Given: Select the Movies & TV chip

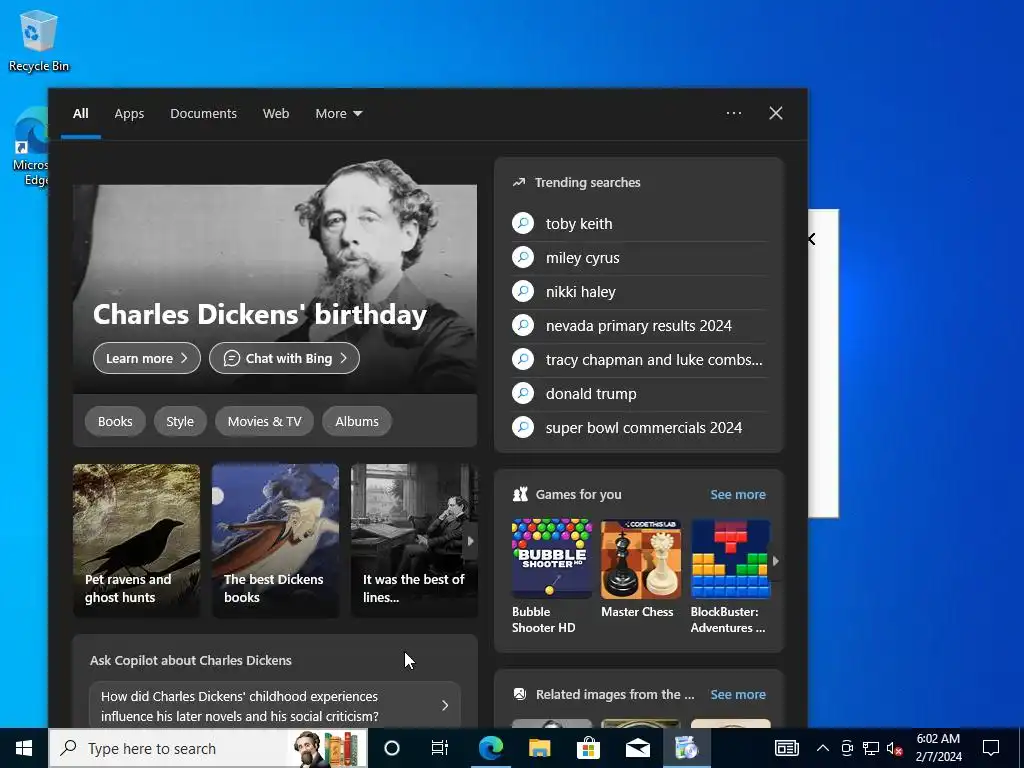Looking at the screenshot, I should tap(264, 421).
